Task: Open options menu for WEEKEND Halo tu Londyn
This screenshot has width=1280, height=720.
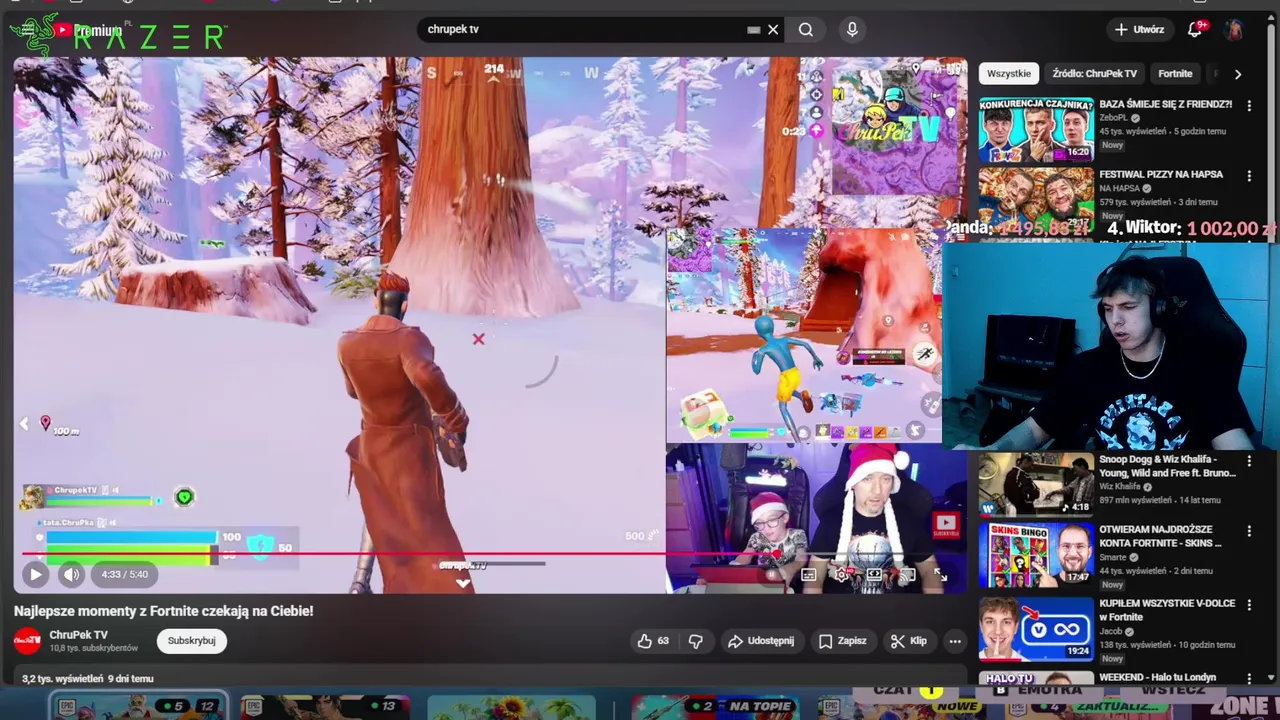Action: pos(1249,678)
